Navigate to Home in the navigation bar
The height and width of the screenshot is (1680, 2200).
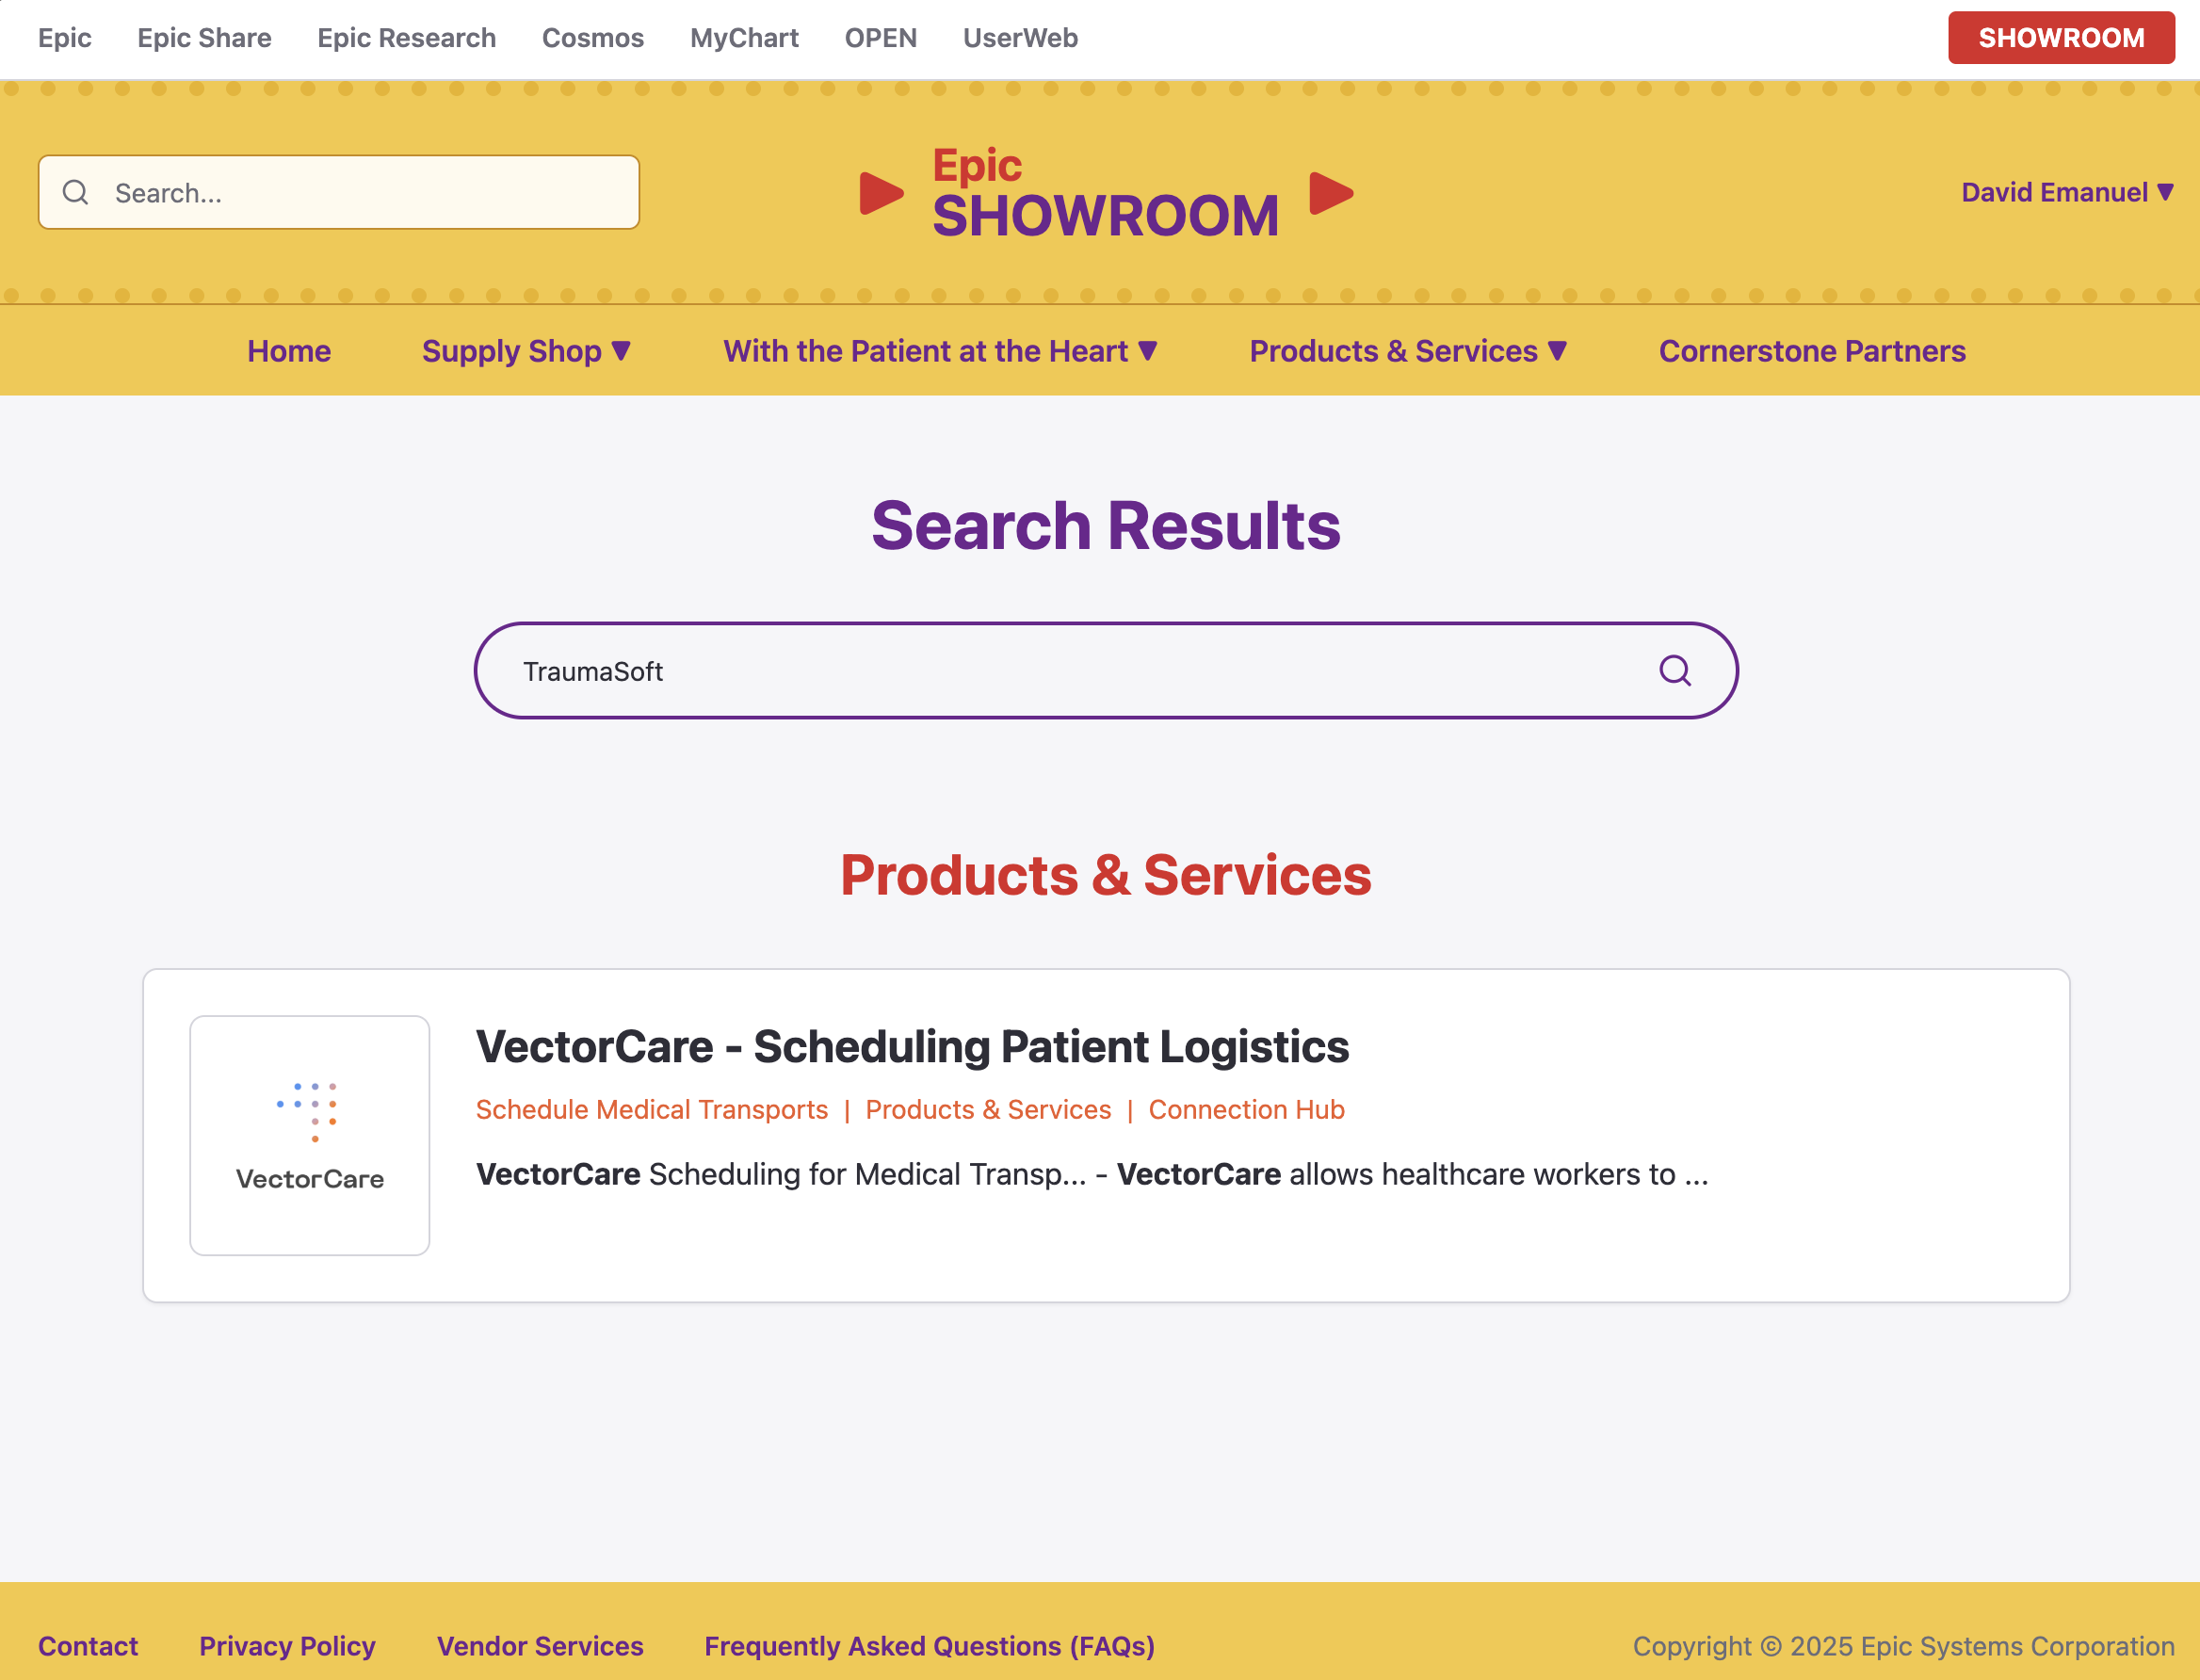pyautogui.click(x=288, y=351)
